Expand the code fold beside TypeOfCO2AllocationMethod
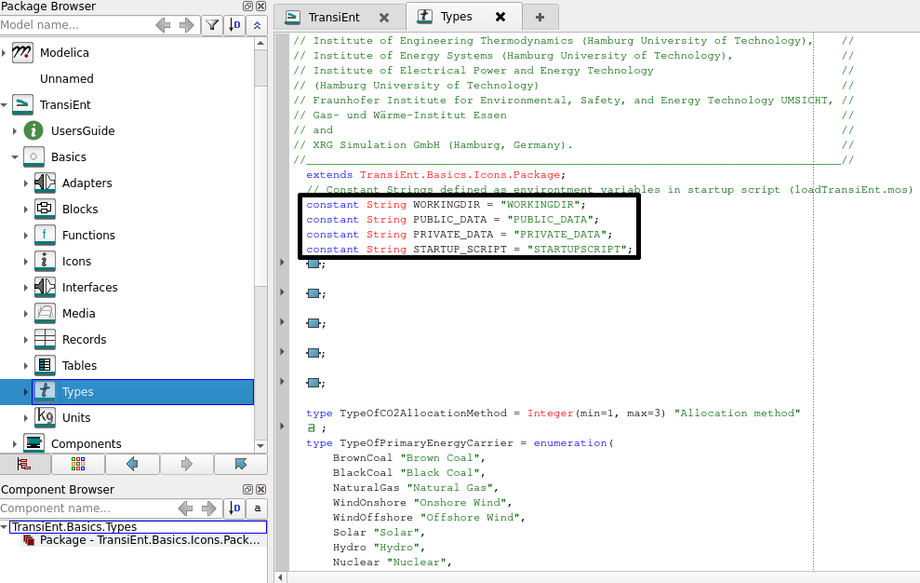The height and width of the screenshot is (583, 920). [282, 426]
